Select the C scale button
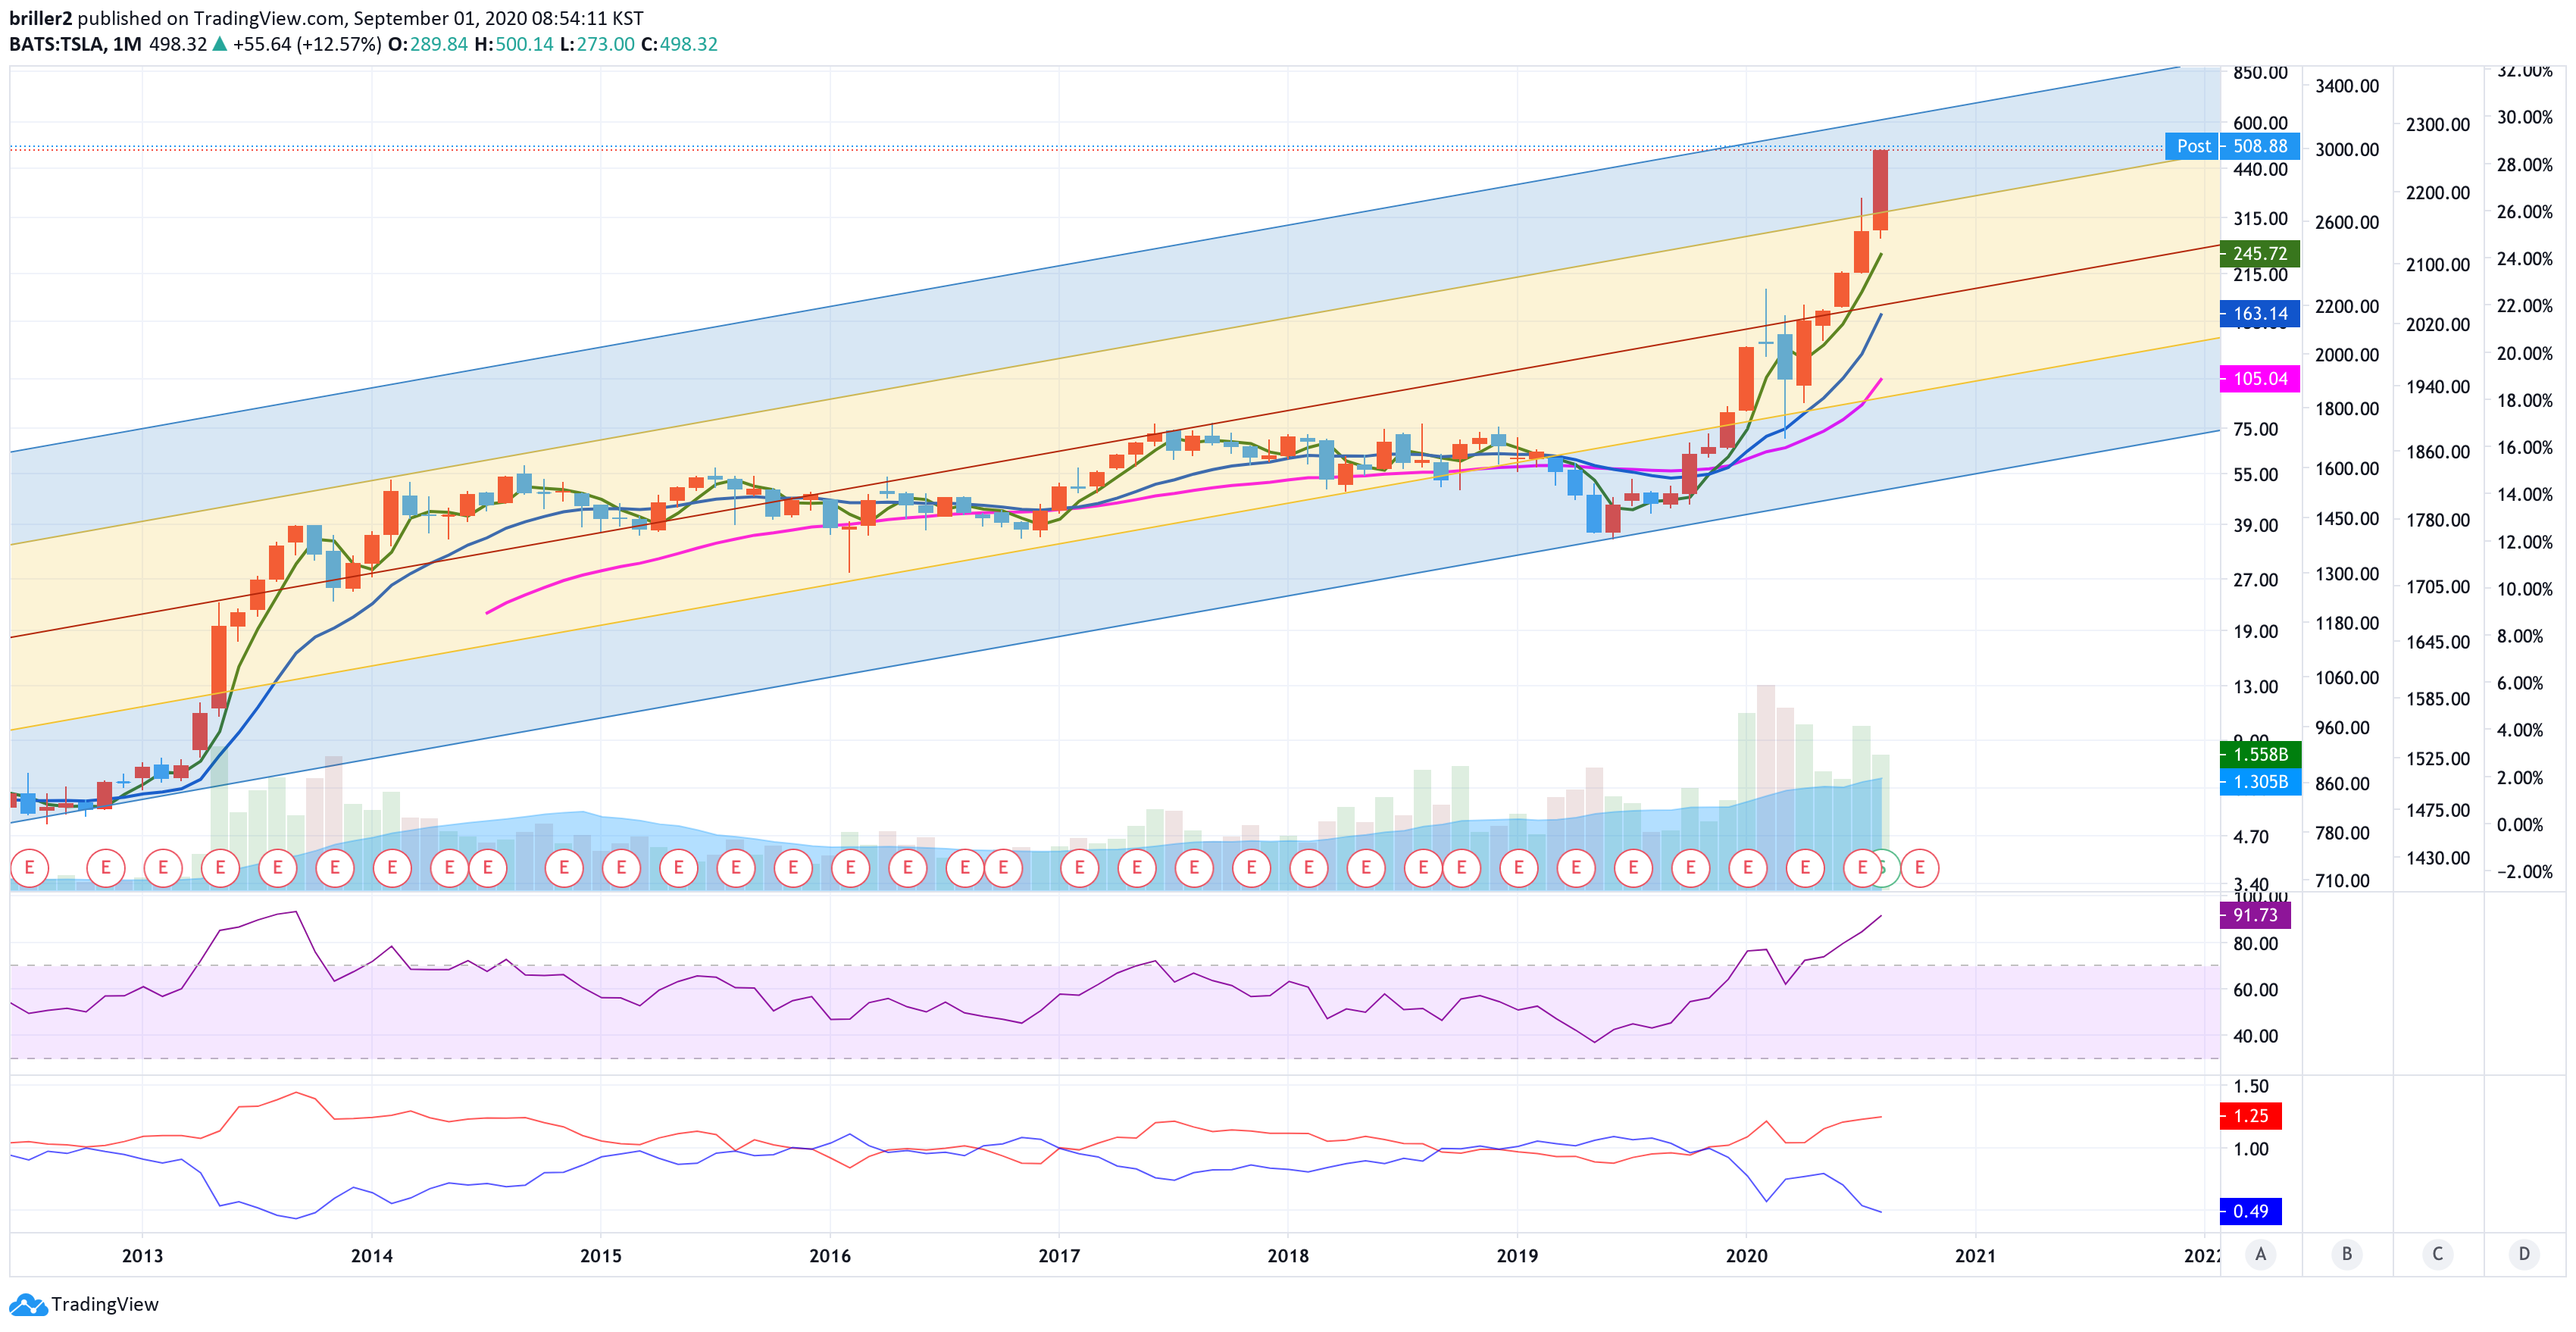 [2437, 1253]
